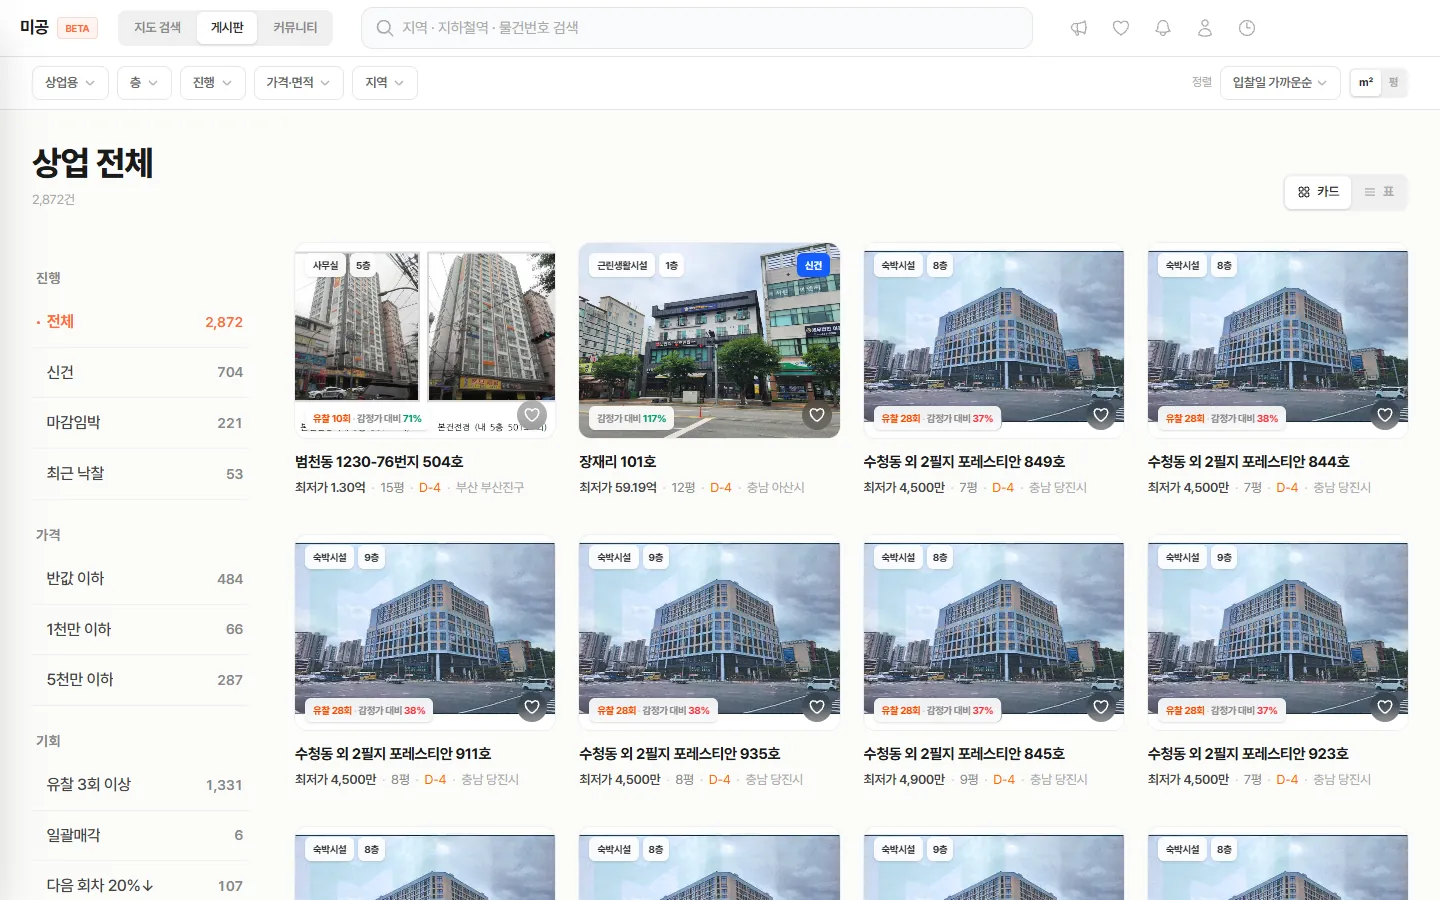This screenshot has width=1440, height=900.
Task: Expand the 상업용 filter dropdown
Action: tap(70, 83)
